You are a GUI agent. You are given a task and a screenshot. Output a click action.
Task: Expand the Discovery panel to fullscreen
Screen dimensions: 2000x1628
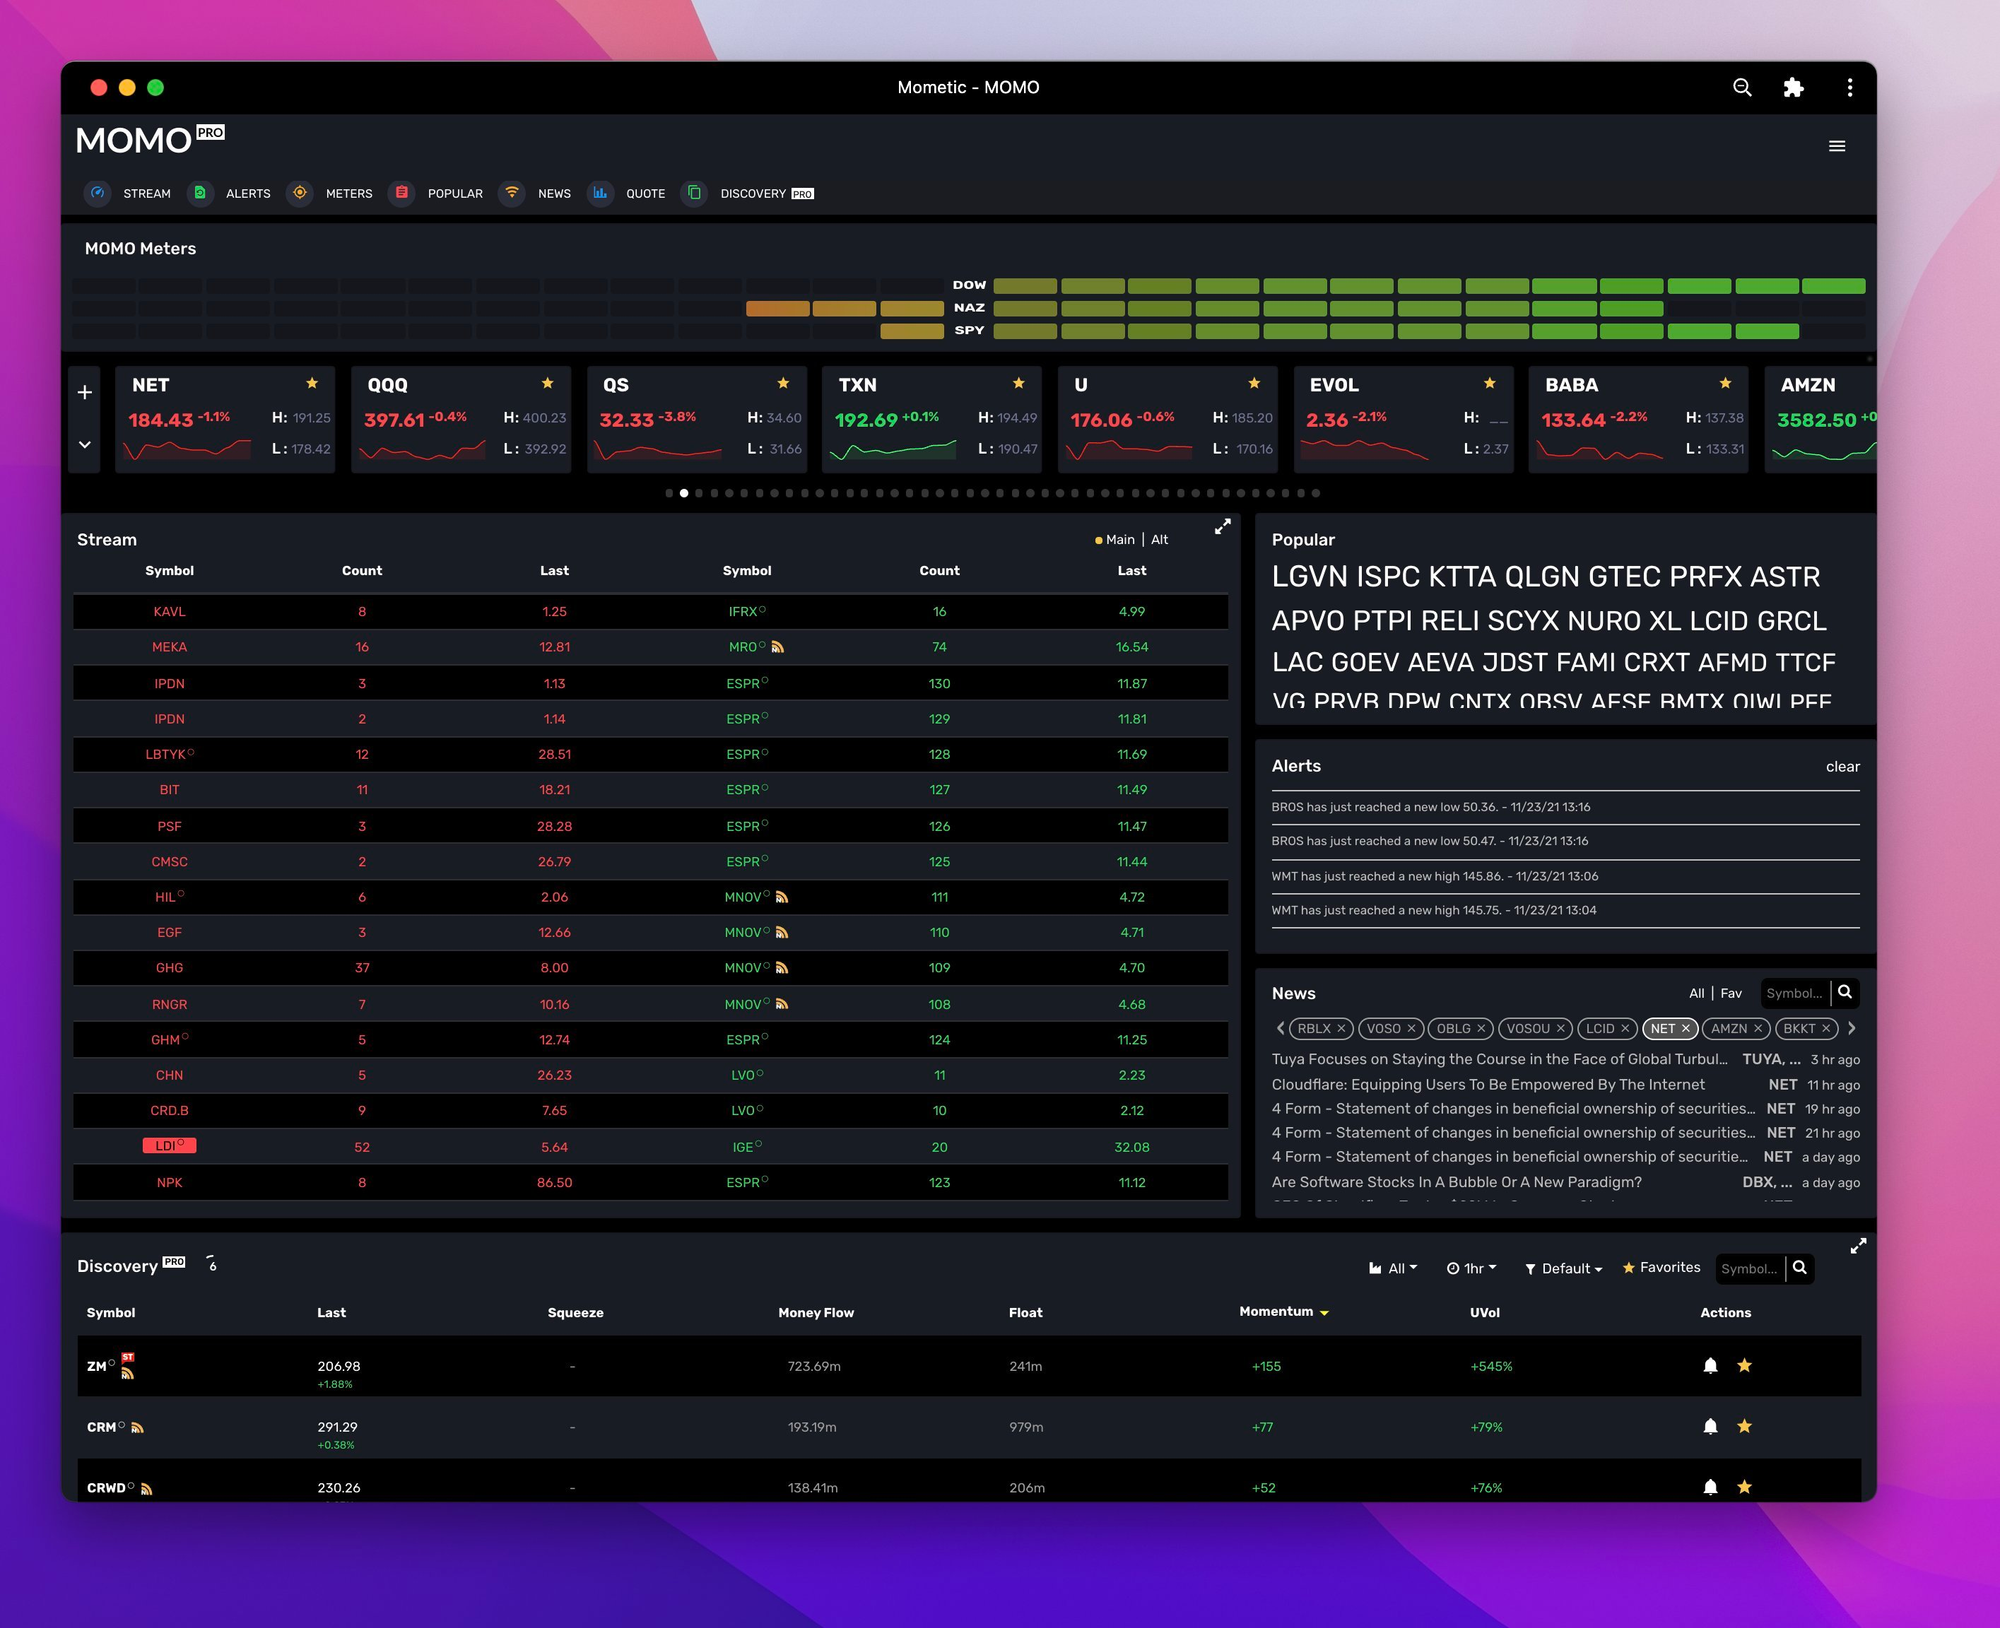click(x=1858, y=1246)
